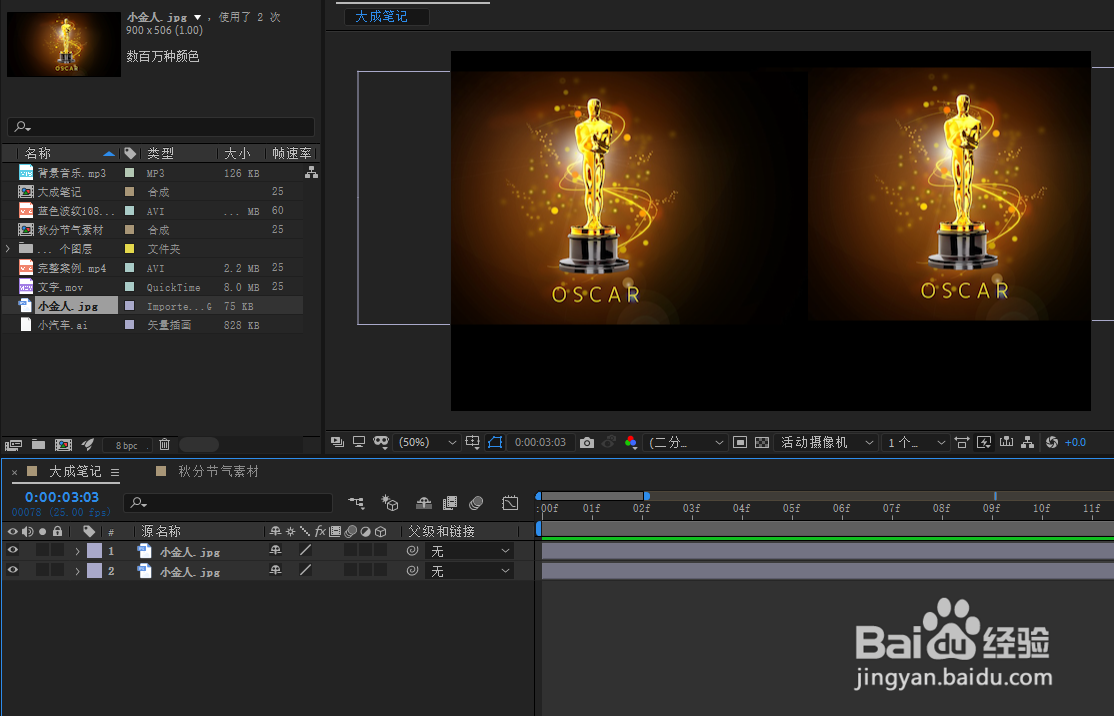This screenshot has width=1114, height=716.
Task: Click label color swatch of 小金人.jpg in project list
Action: [x=129, y=305]
